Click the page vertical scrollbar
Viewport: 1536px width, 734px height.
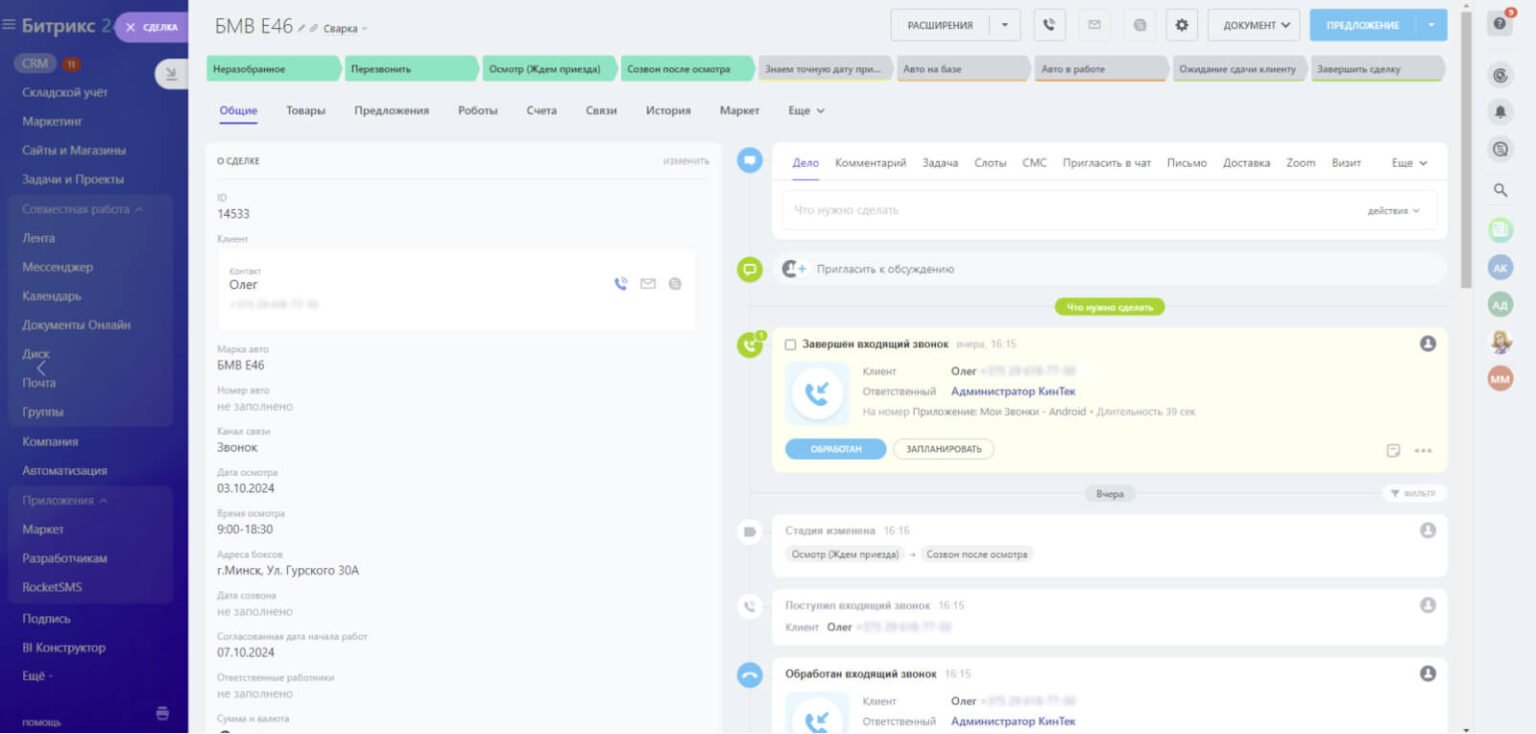(x=1466, y=150)
